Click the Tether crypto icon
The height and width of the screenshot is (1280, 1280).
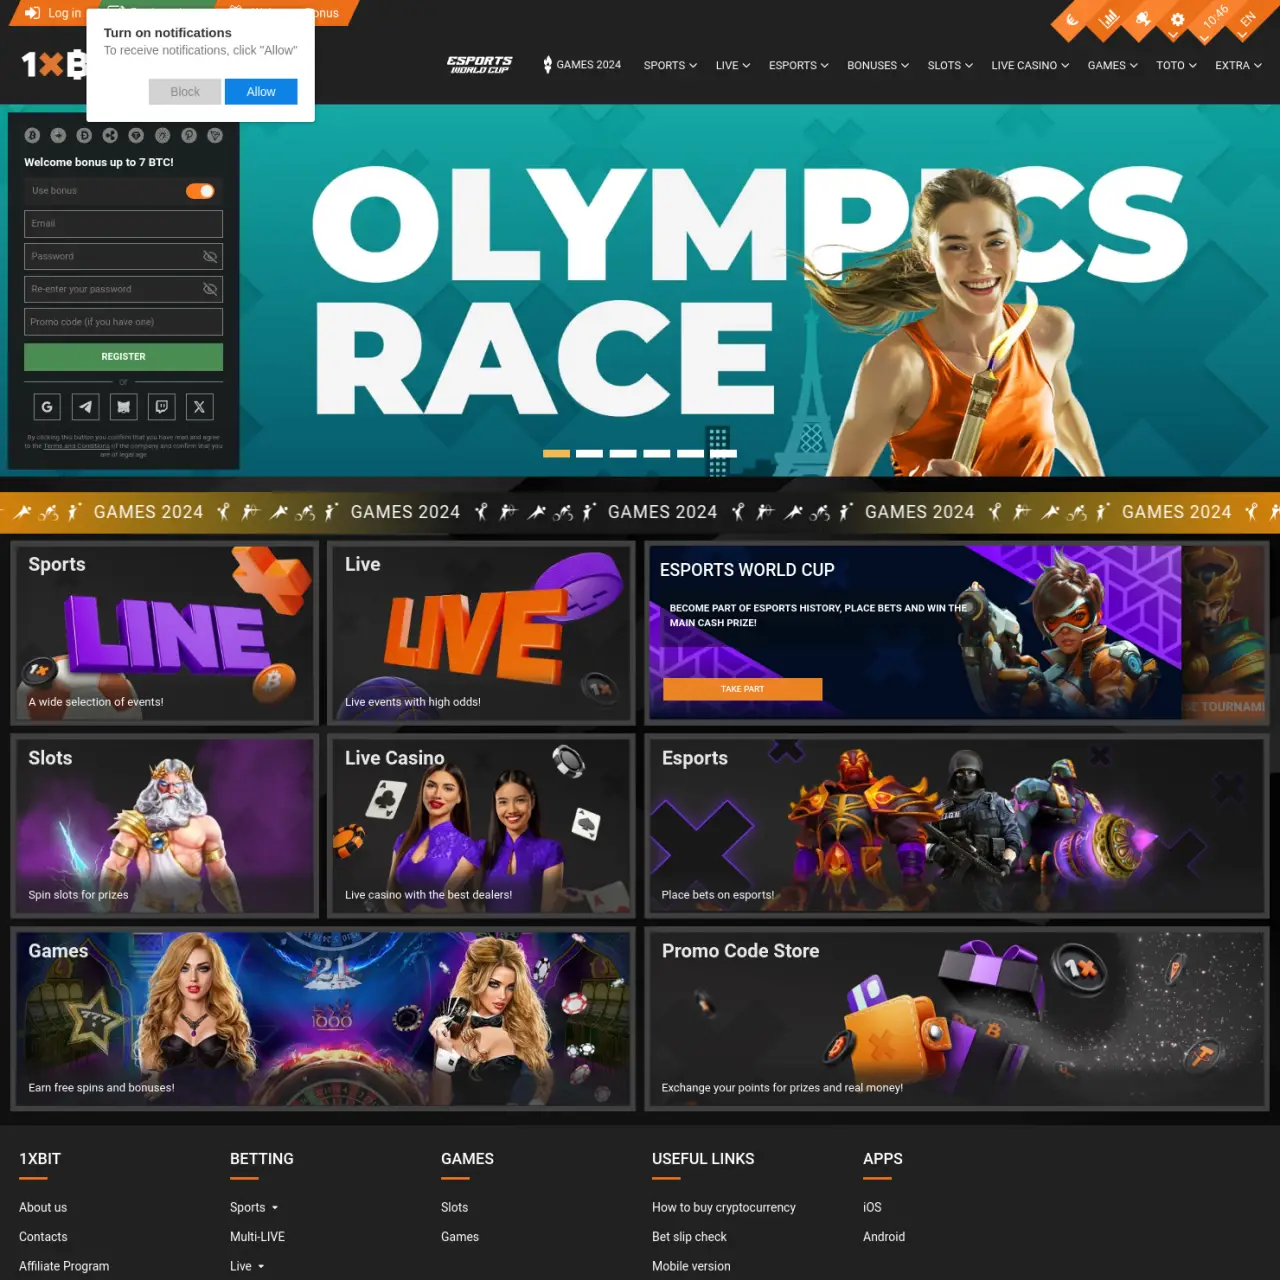pos(136,135)
